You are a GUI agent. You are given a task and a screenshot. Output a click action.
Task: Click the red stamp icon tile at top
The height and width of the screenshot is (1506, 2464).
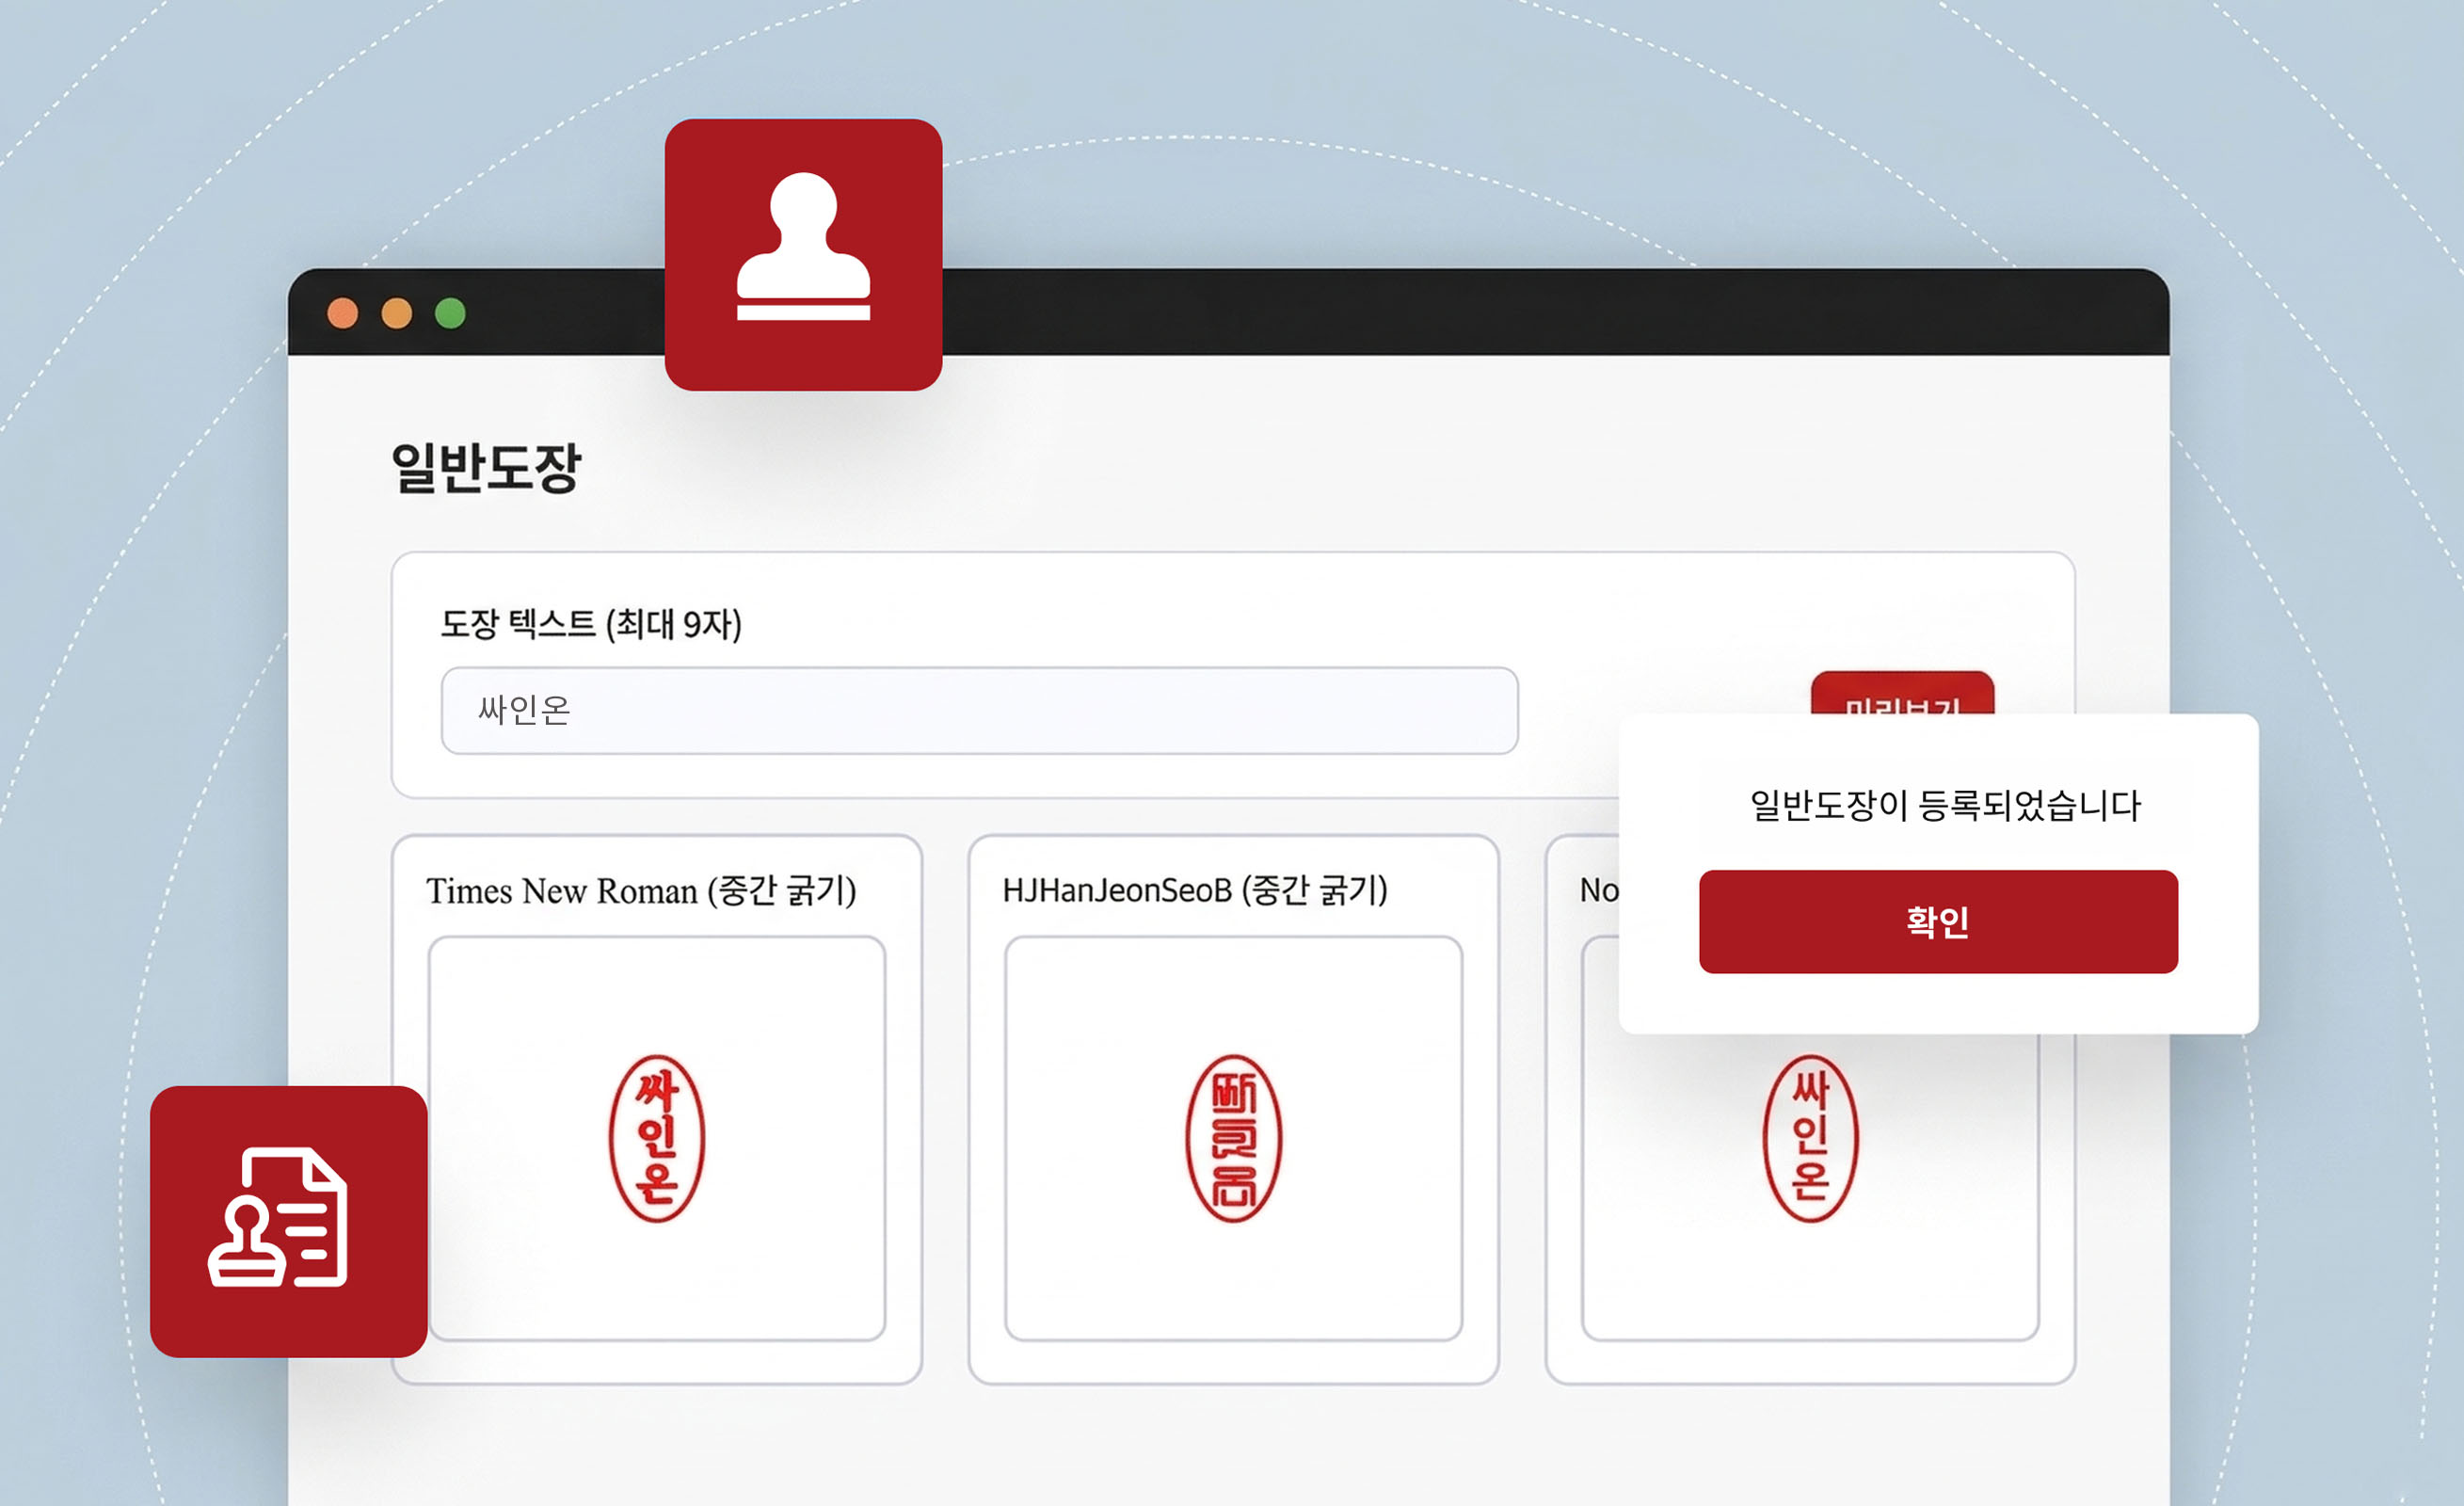803,254
